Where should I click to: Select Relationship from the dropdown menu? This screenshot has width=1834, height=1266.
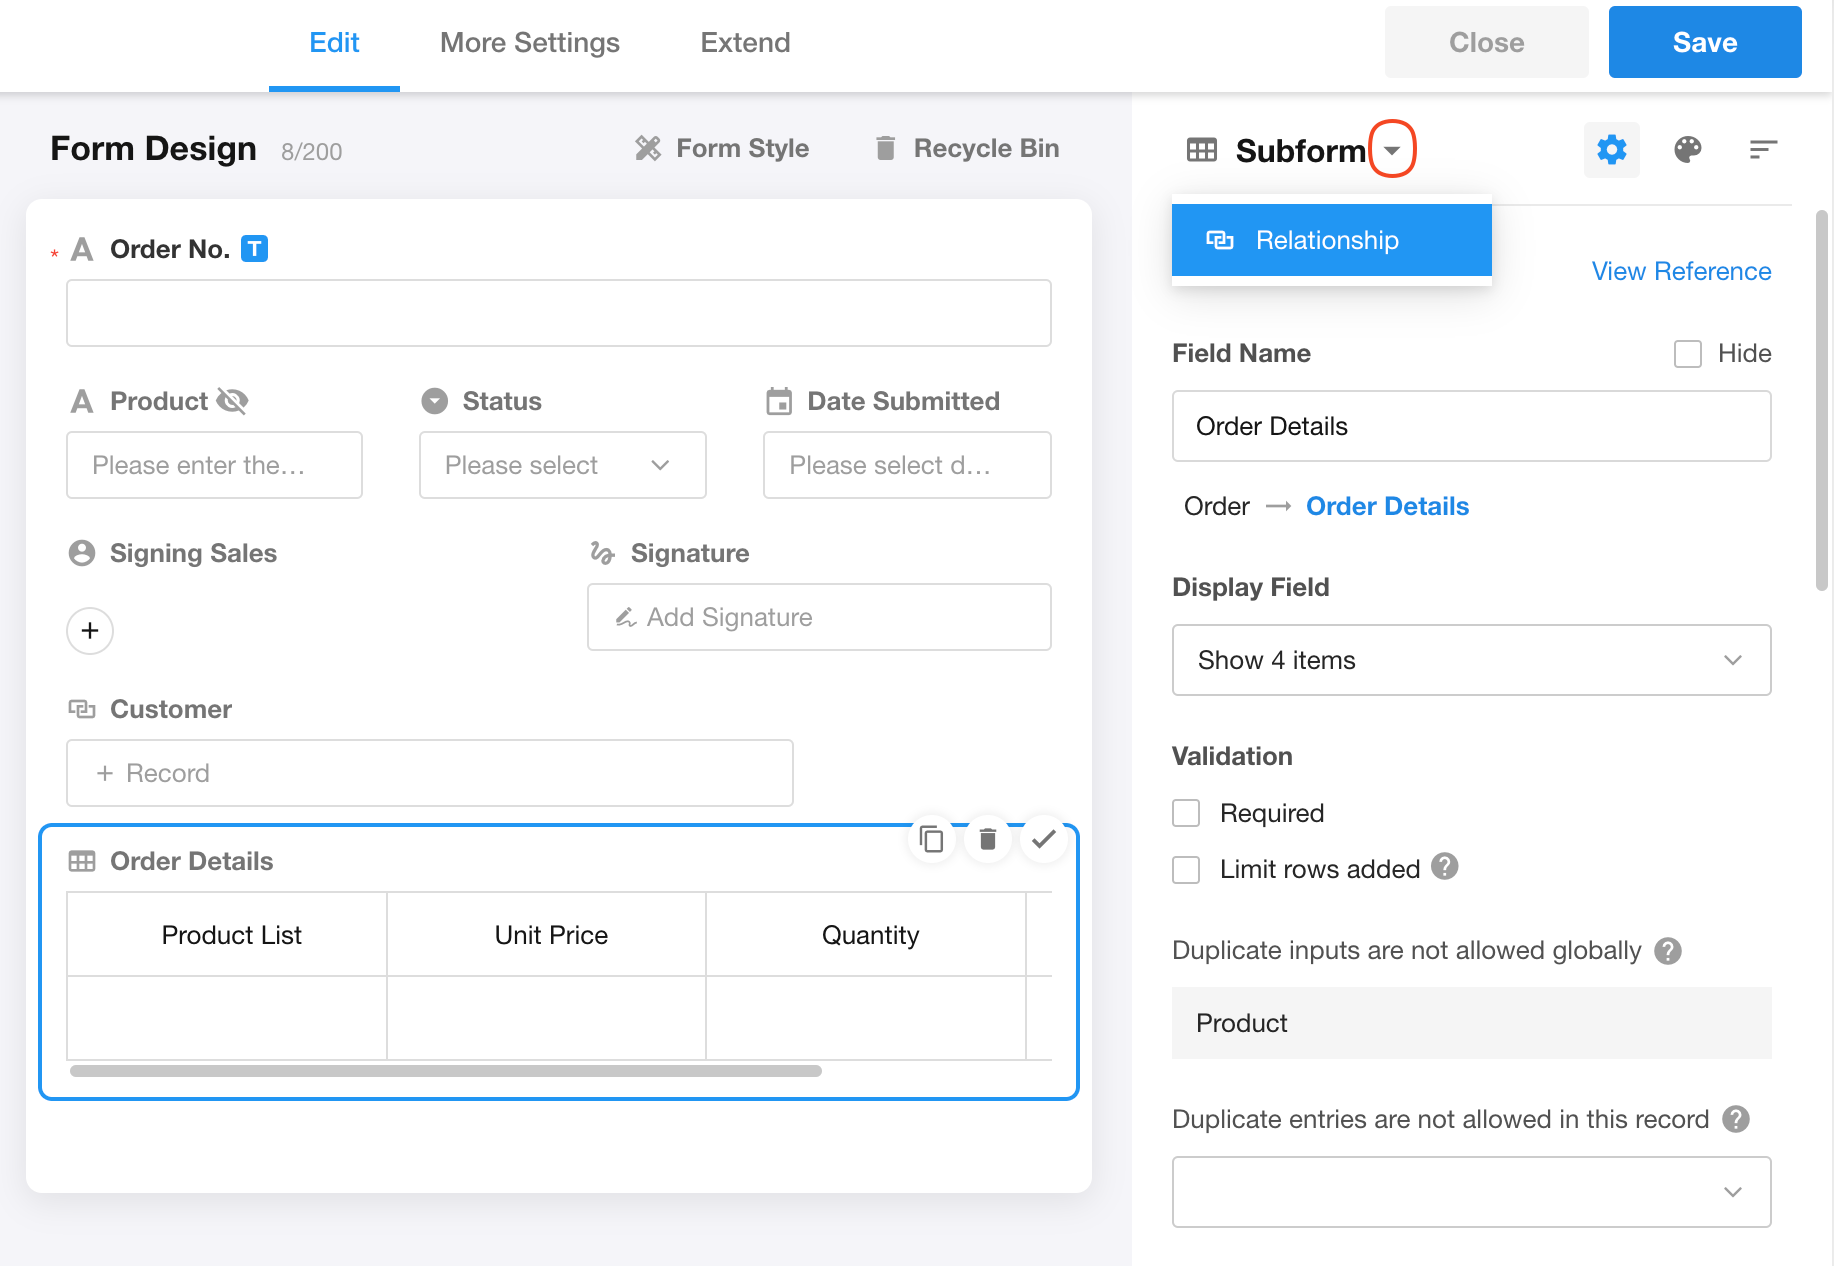click(x=1330, y=240)
